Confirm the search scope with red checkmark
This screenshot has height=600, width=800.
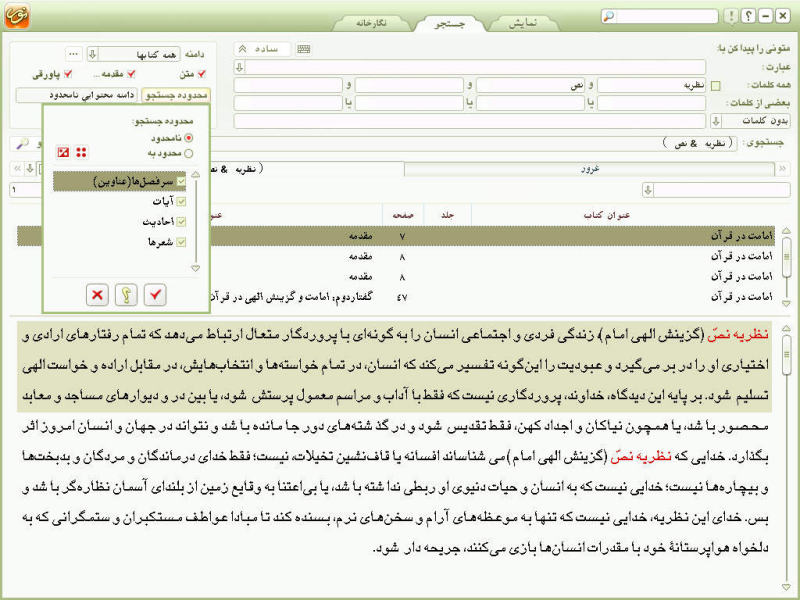[155, 294]
